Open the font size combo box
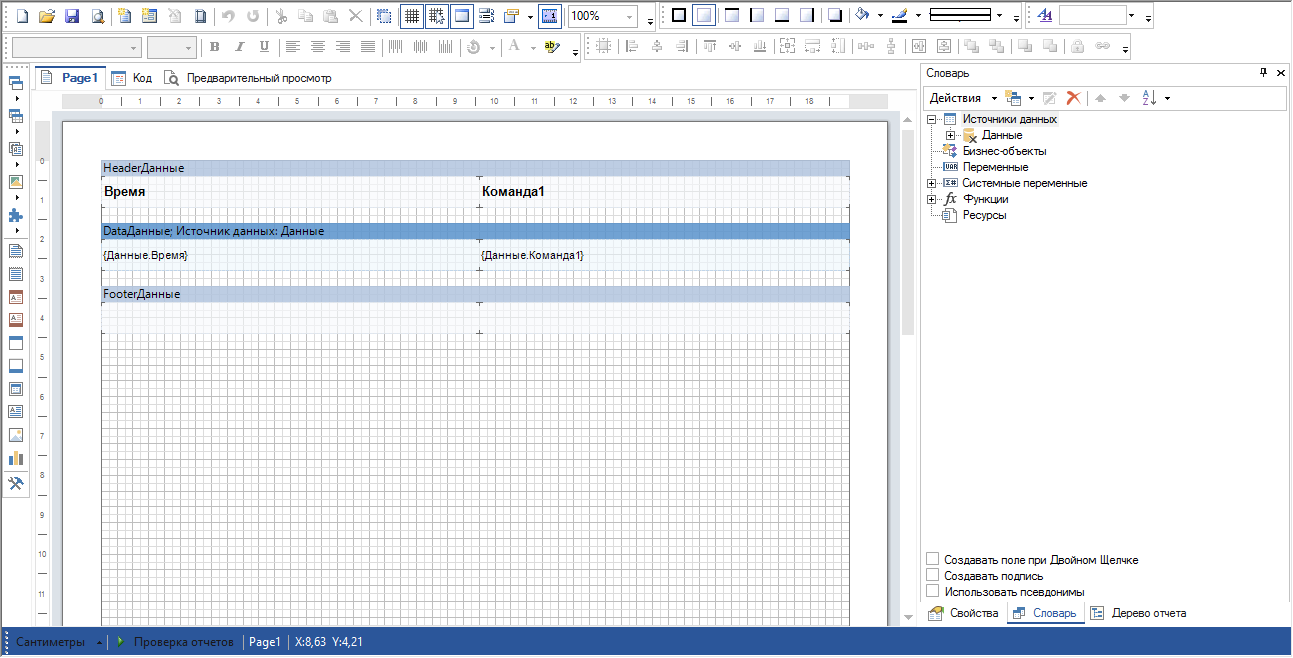The image size is (1293, 658). coord(171,47)
